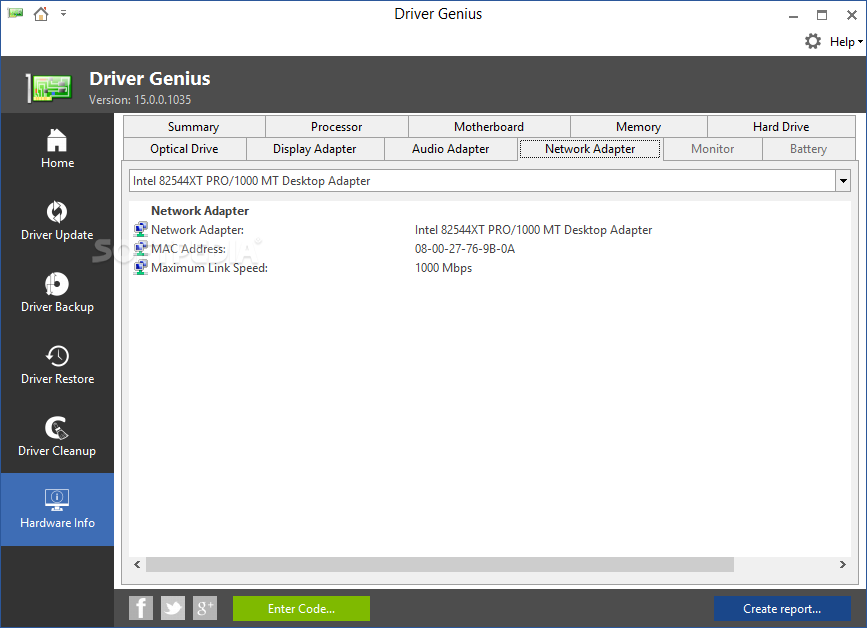Screen dimensions: 867x628
Task: Click the adapter name field Intel 82544XT
Action: pyautogui.click(x=482, y=181)
